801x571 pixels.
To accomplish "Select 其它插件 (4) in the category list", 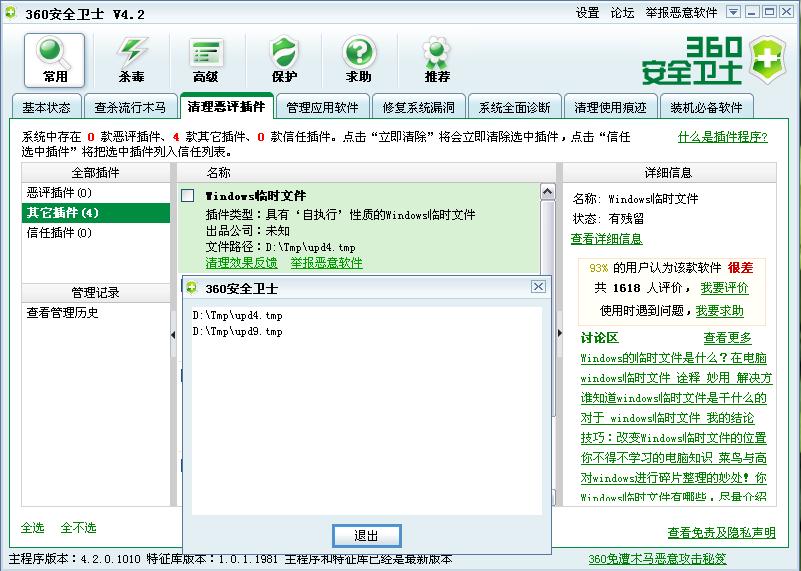I will pyautogui.click(x=96, y=213).
